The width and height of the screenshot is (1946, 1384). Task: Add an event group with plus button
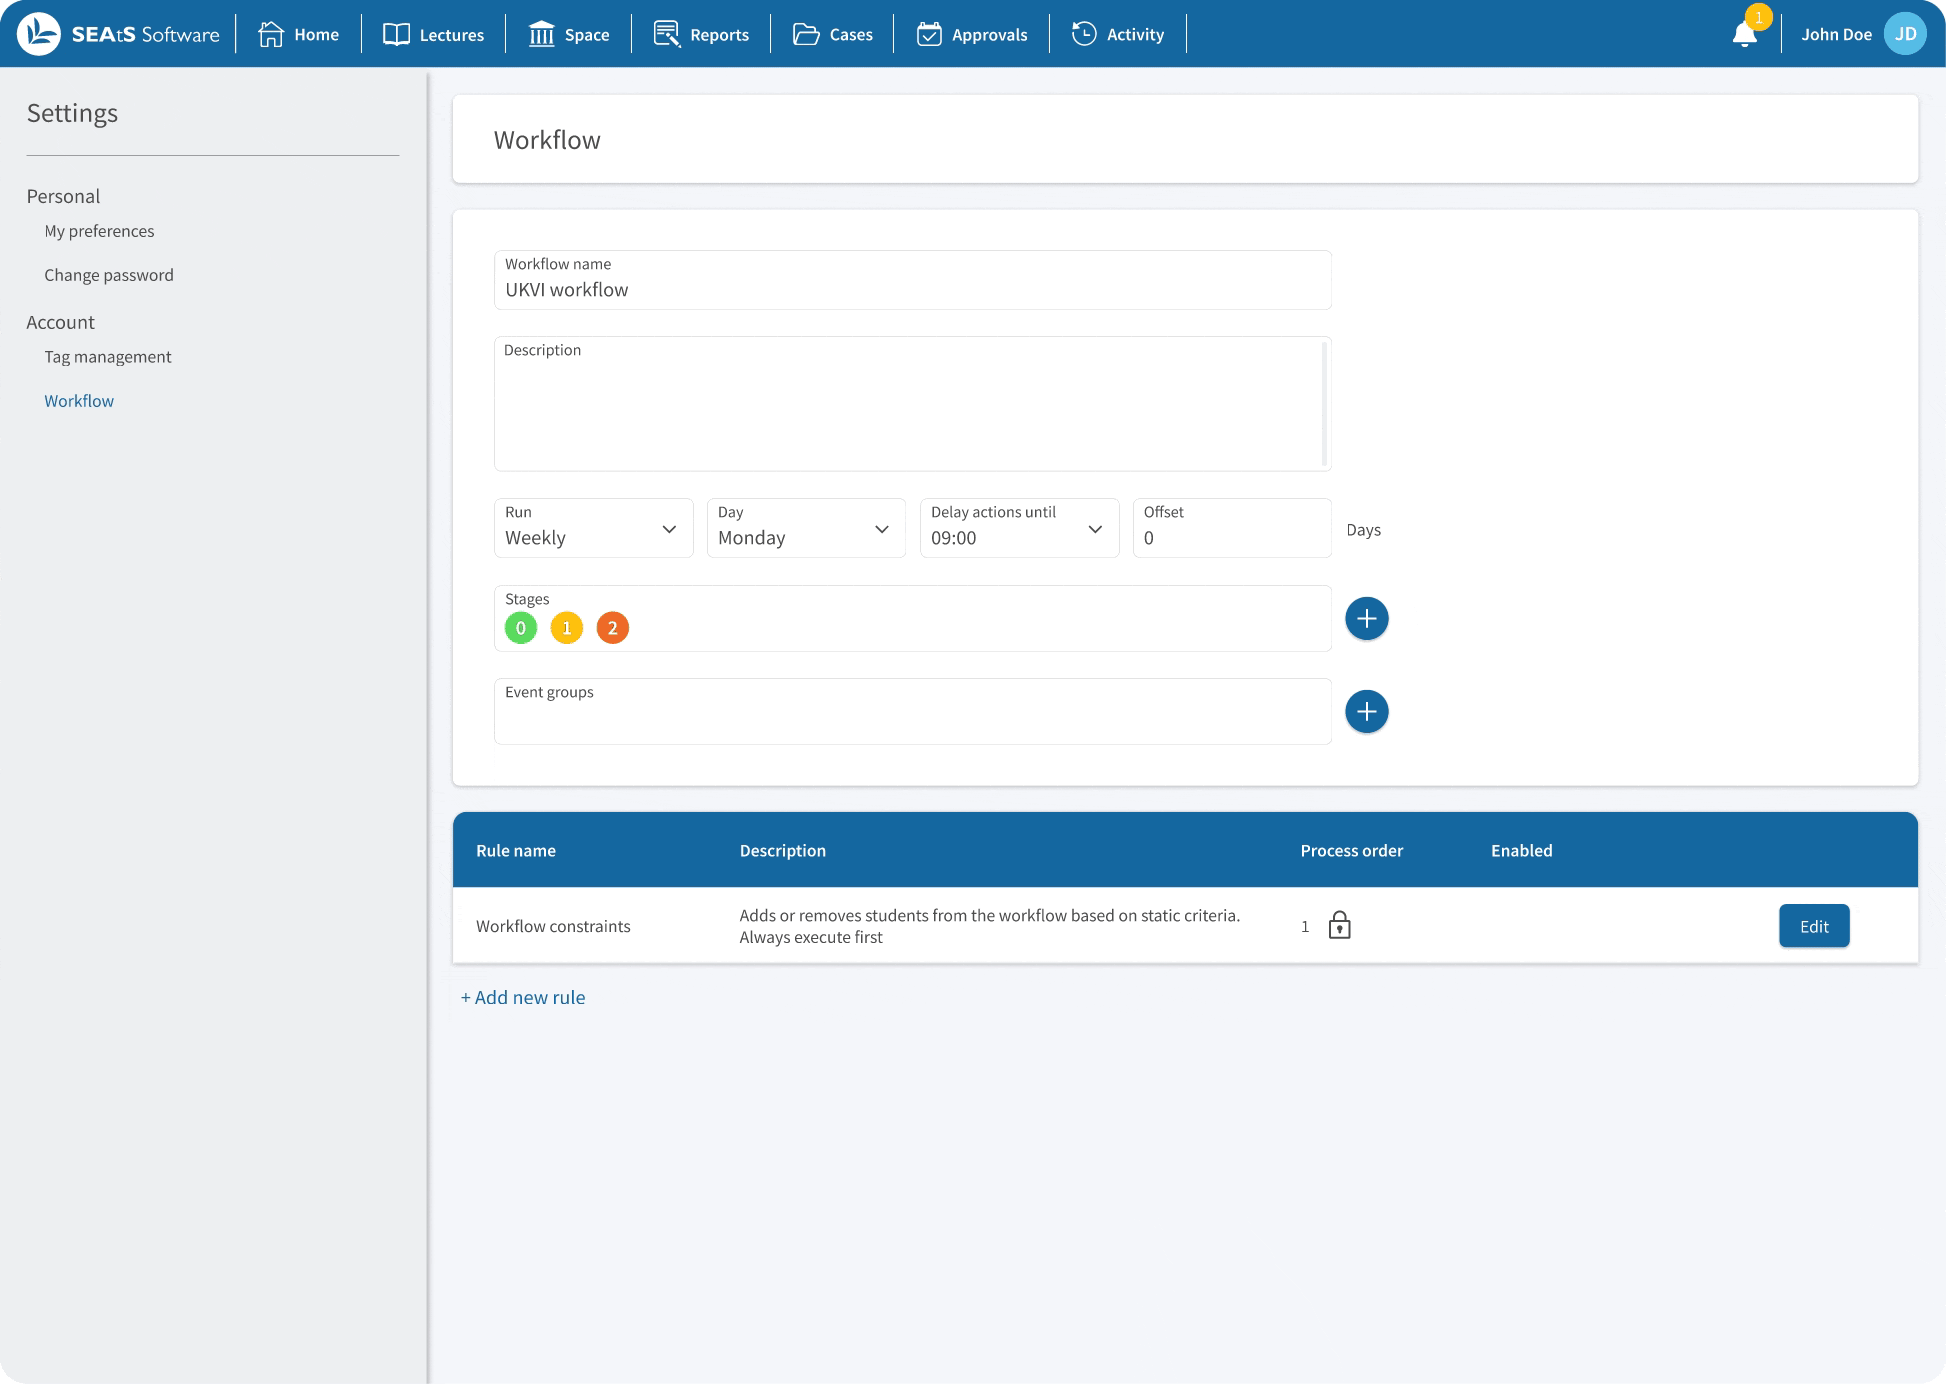[1367, 712]
